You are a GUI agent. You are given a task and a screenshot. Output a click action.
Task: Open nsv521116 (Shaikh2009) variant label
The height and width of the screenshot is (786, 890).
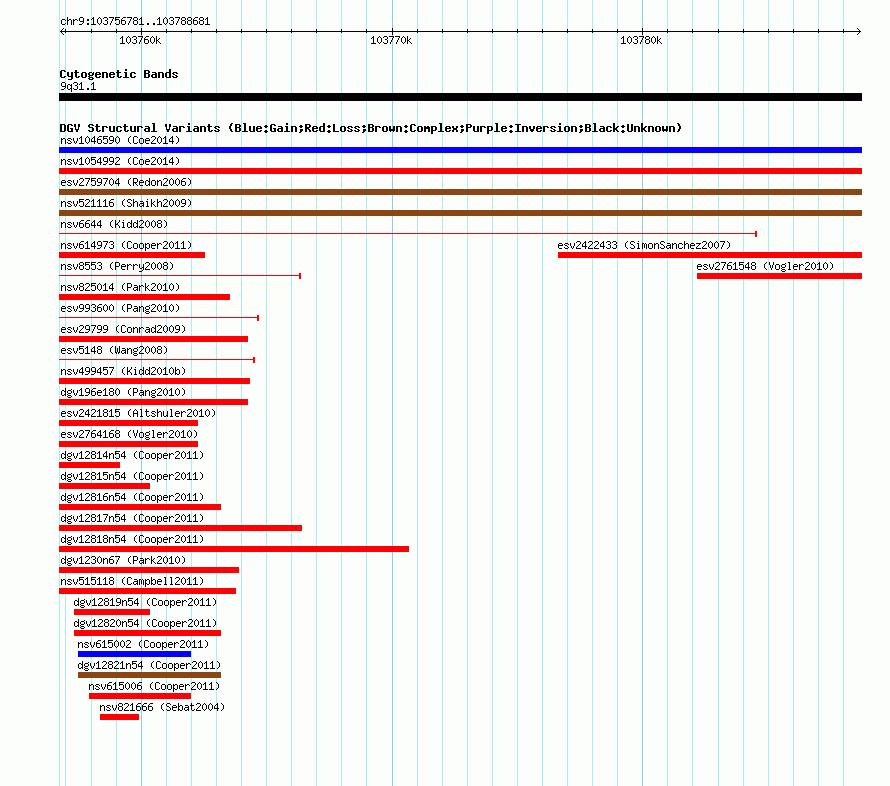(x=126, y=203)
